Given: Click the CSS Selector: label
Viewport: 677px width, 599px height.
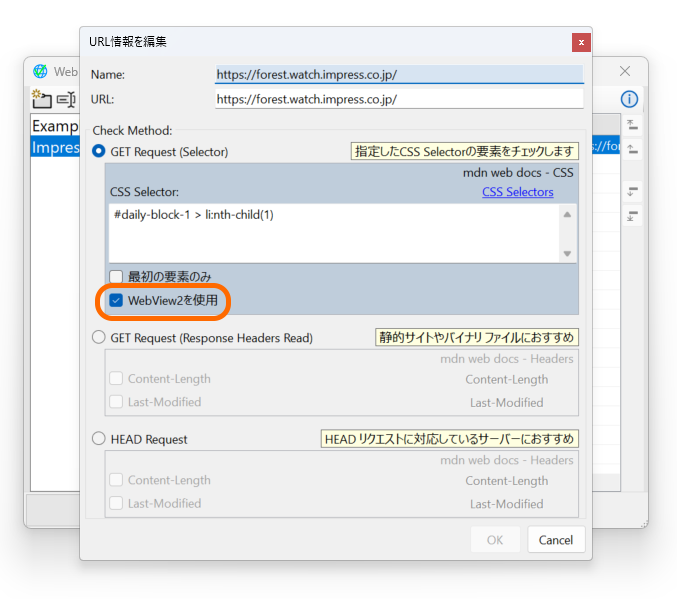Looking at the screenshot, I should 144,192.
